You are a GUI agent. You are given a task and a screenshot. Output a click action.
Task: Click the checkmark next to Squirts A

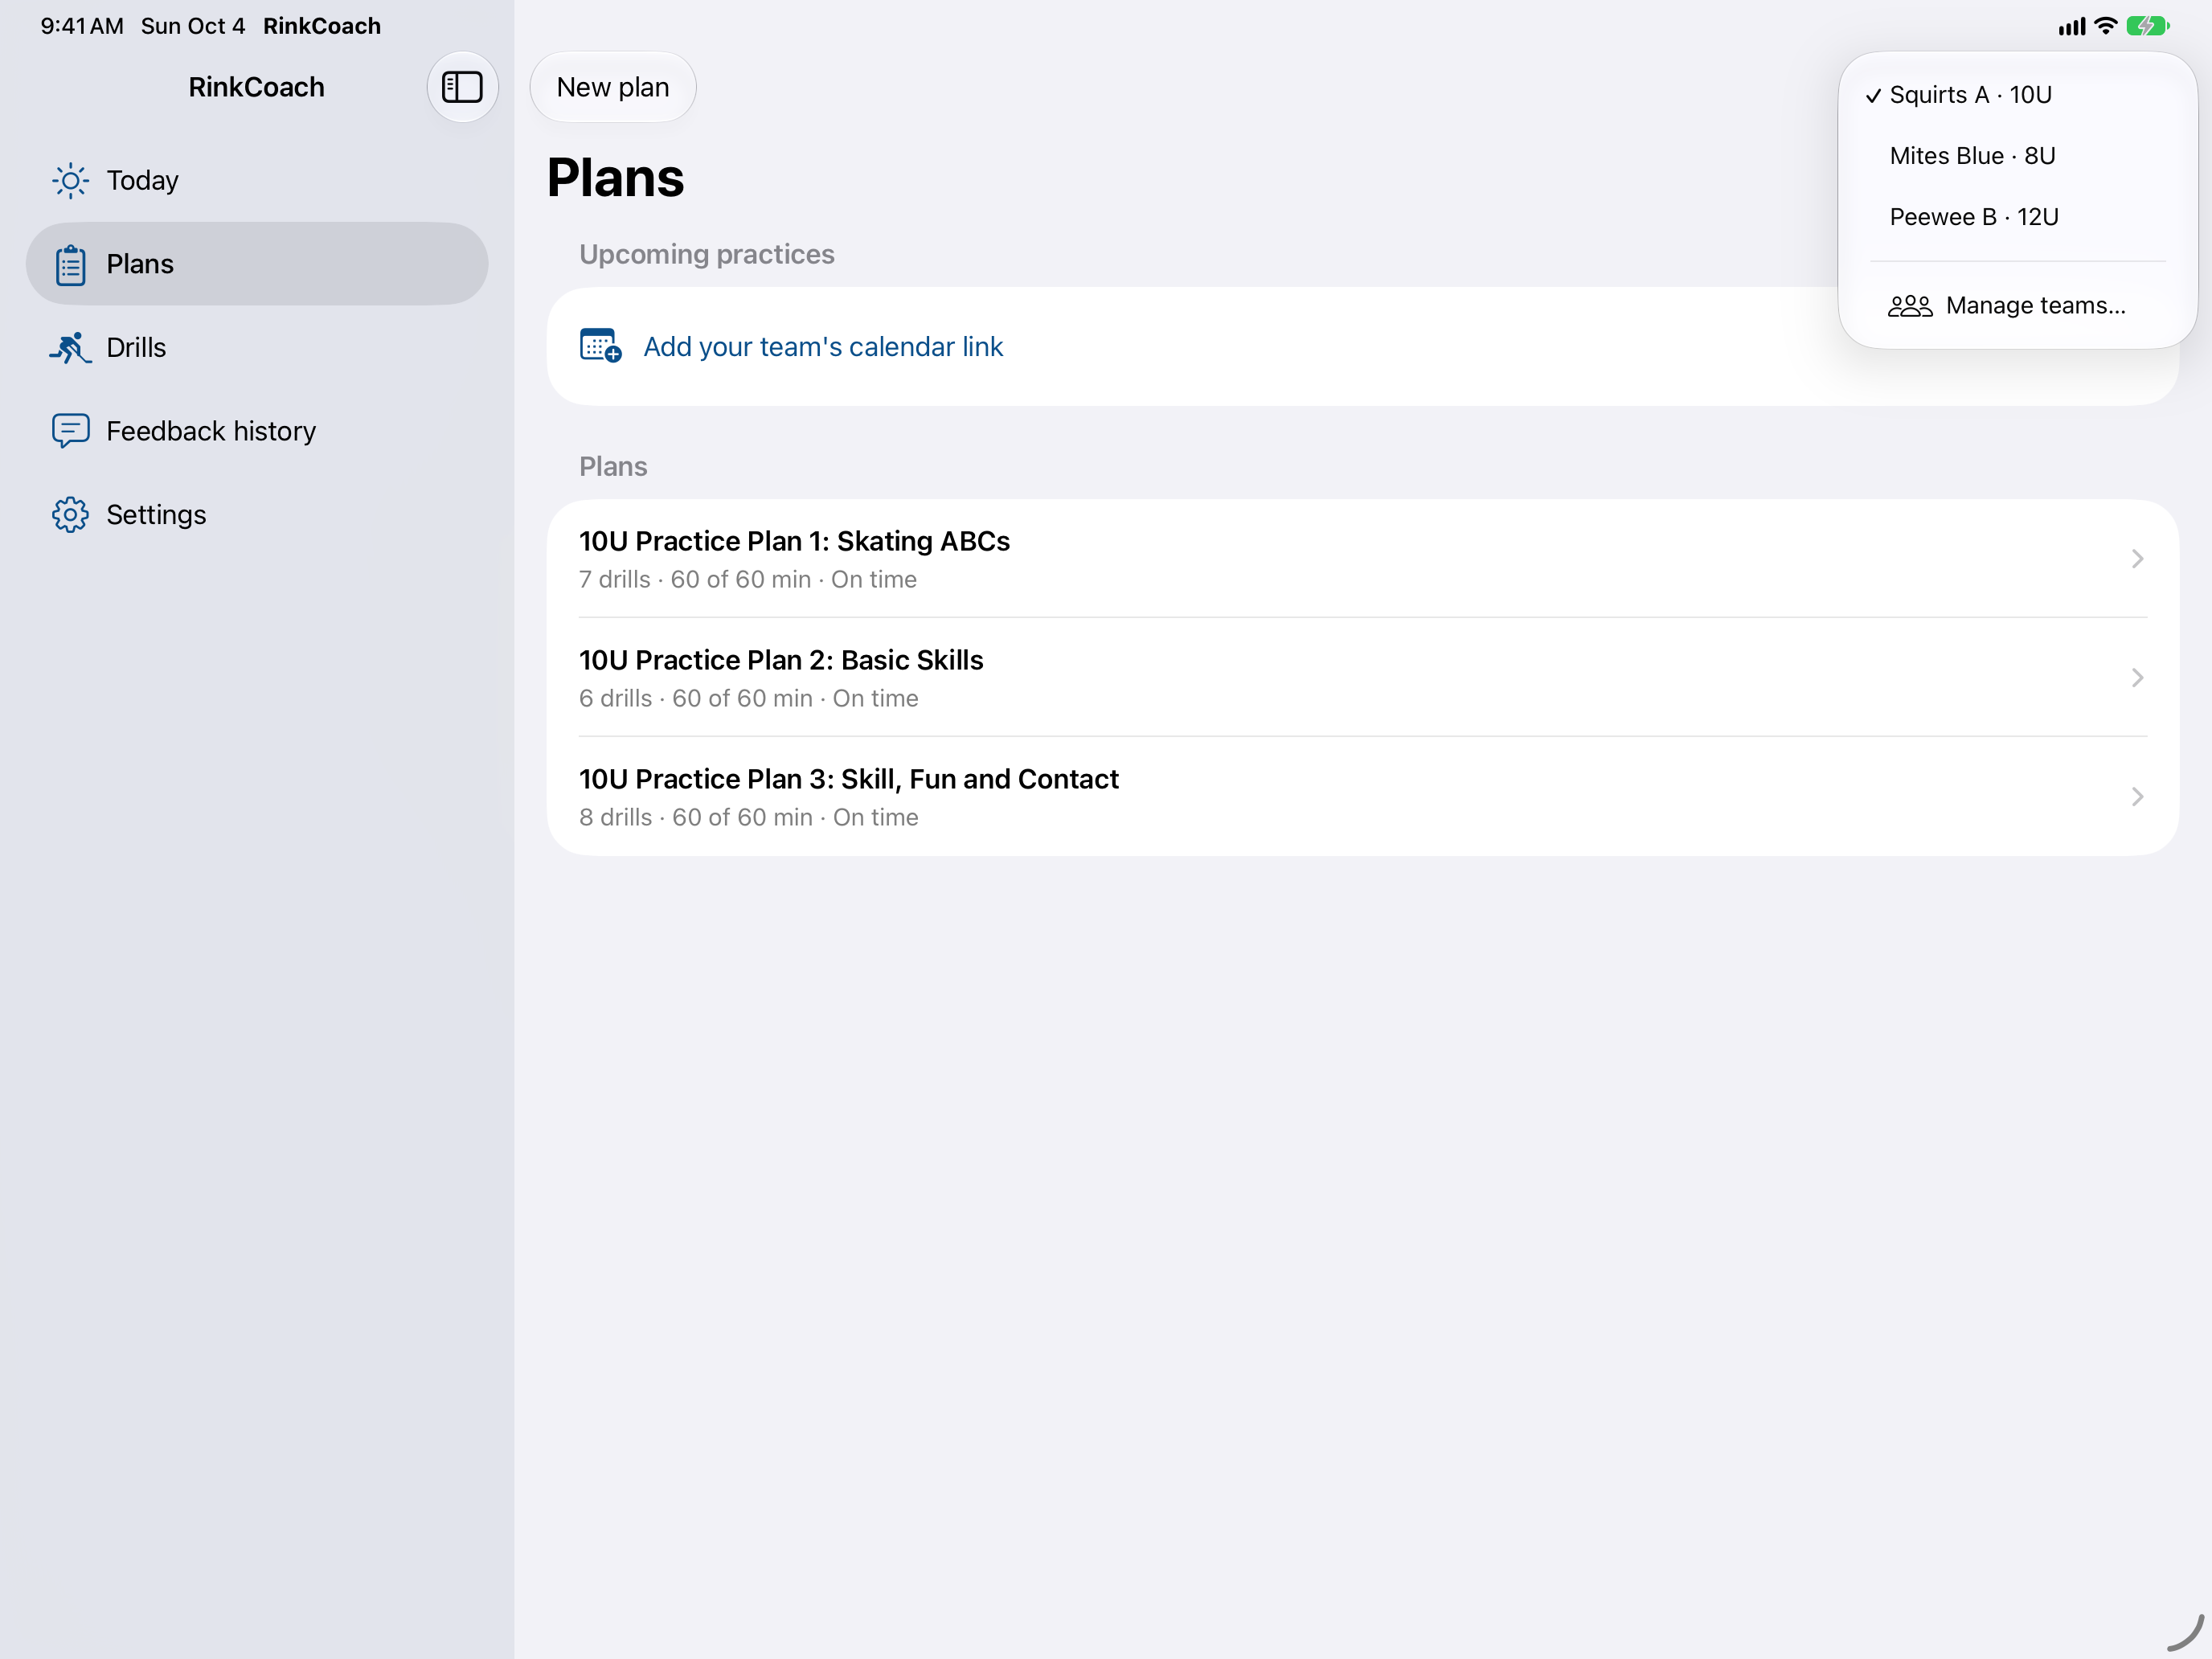tap(1873, 96)
